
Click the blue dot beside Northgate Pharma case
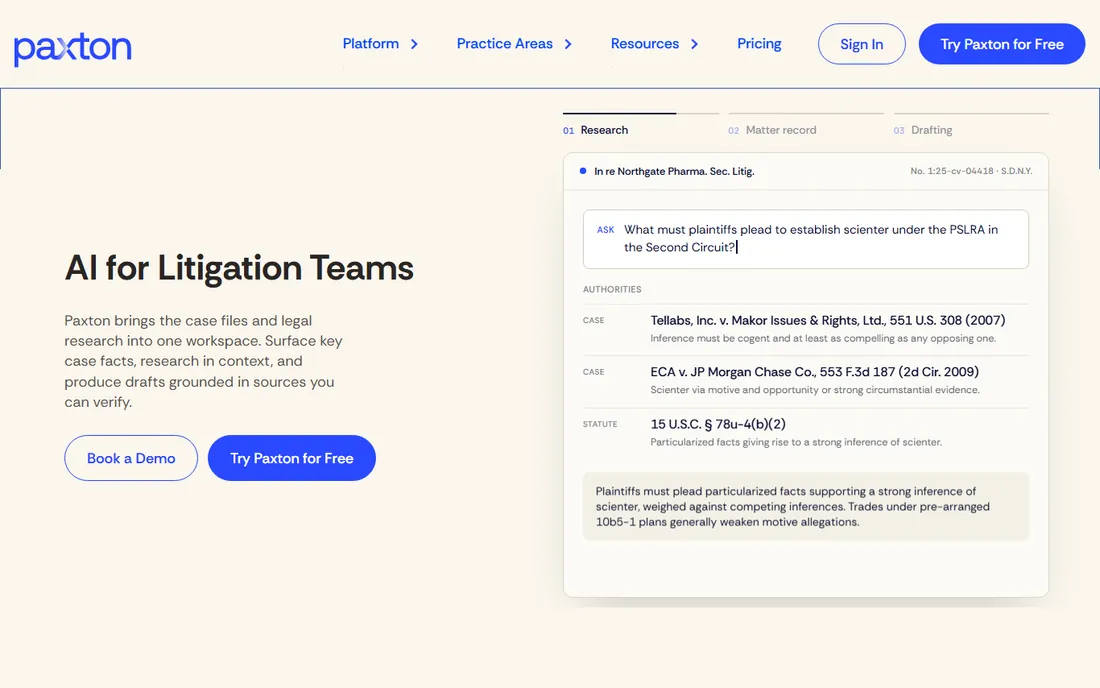point(583,171)
